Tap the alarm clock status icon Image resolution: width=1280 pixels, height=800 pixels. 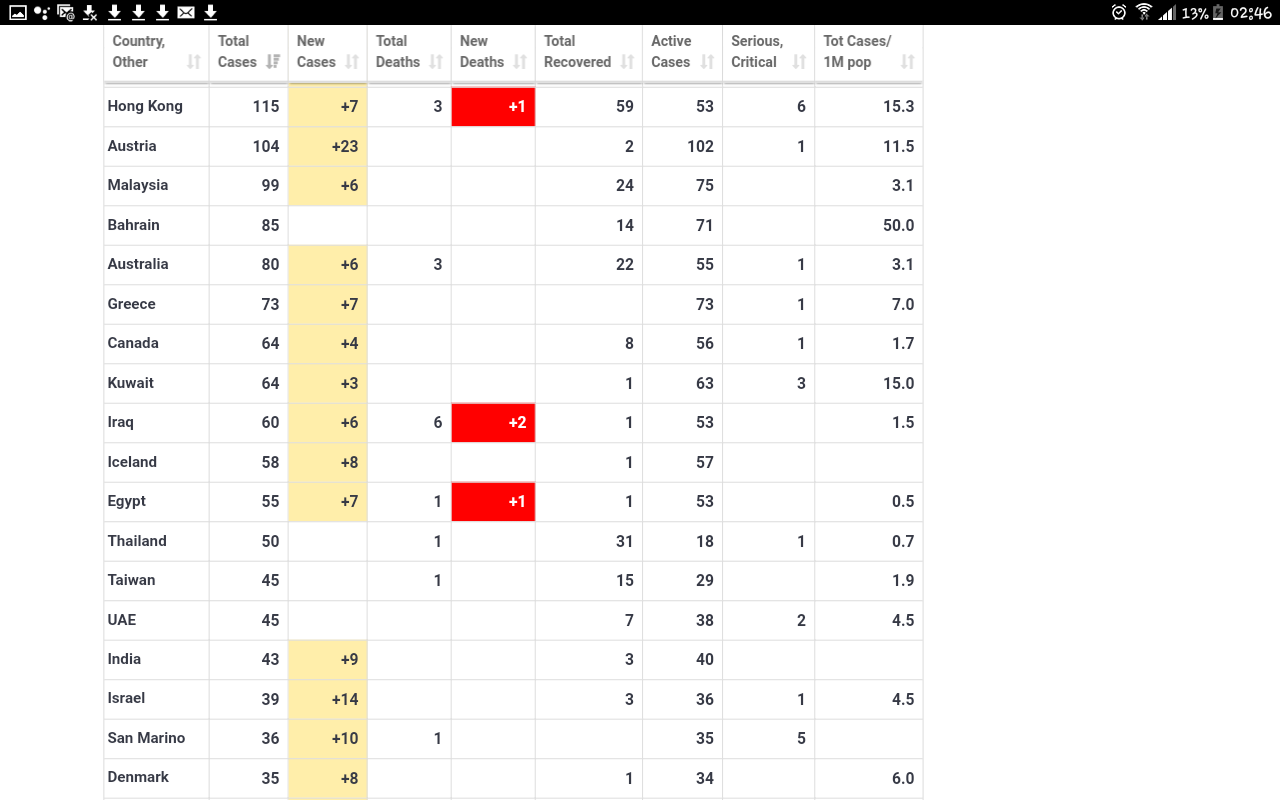point(1119,13)
